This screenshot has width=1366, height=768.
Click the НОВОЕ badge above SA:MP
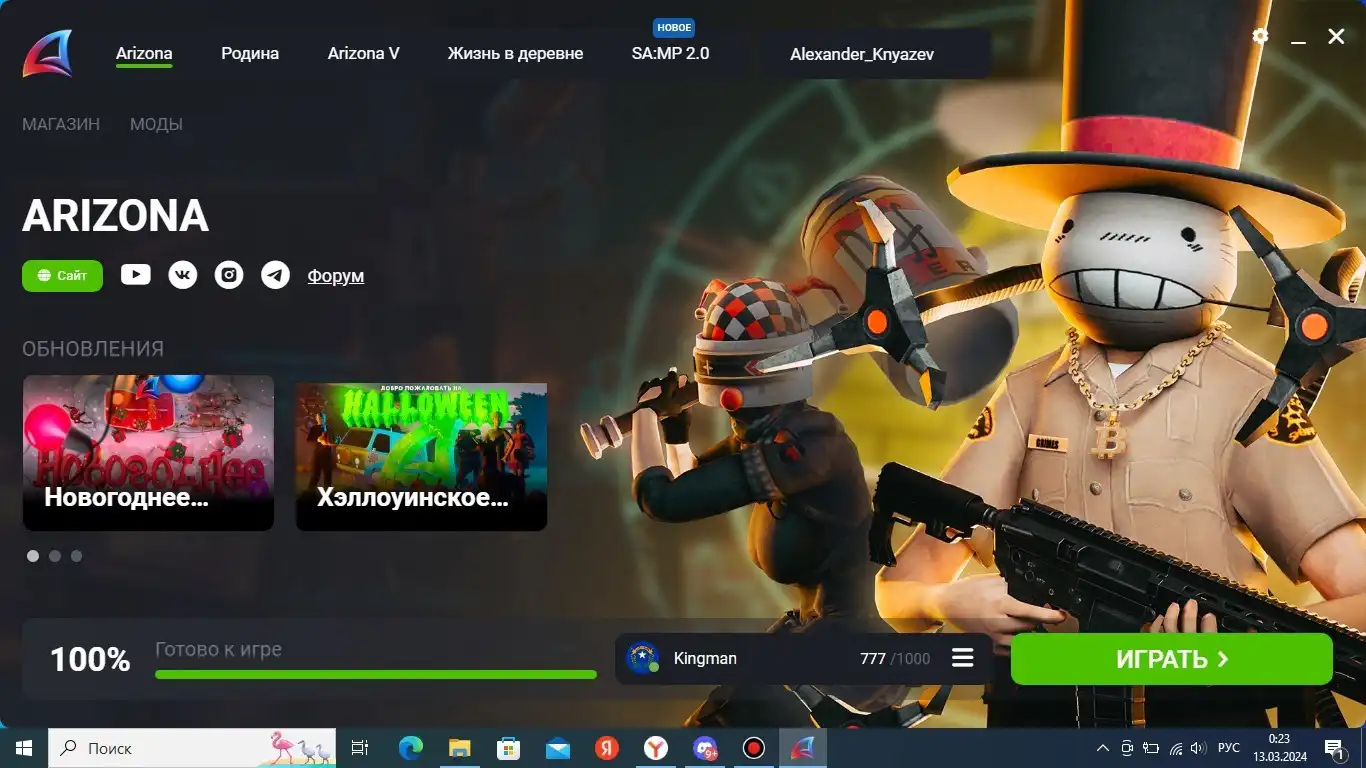(674, 28)
